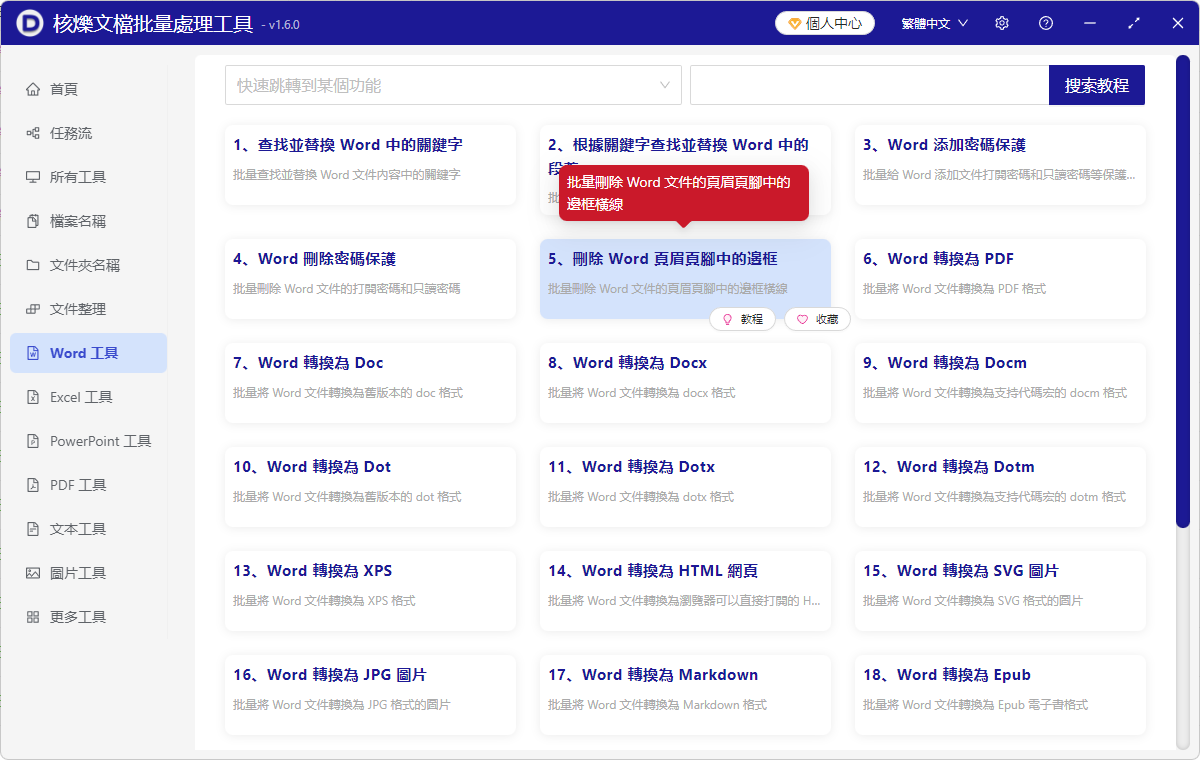Click the 搜索教程 search button
The width and height of the screenshot is (1200, 760).
click(x=1096, y=85)
